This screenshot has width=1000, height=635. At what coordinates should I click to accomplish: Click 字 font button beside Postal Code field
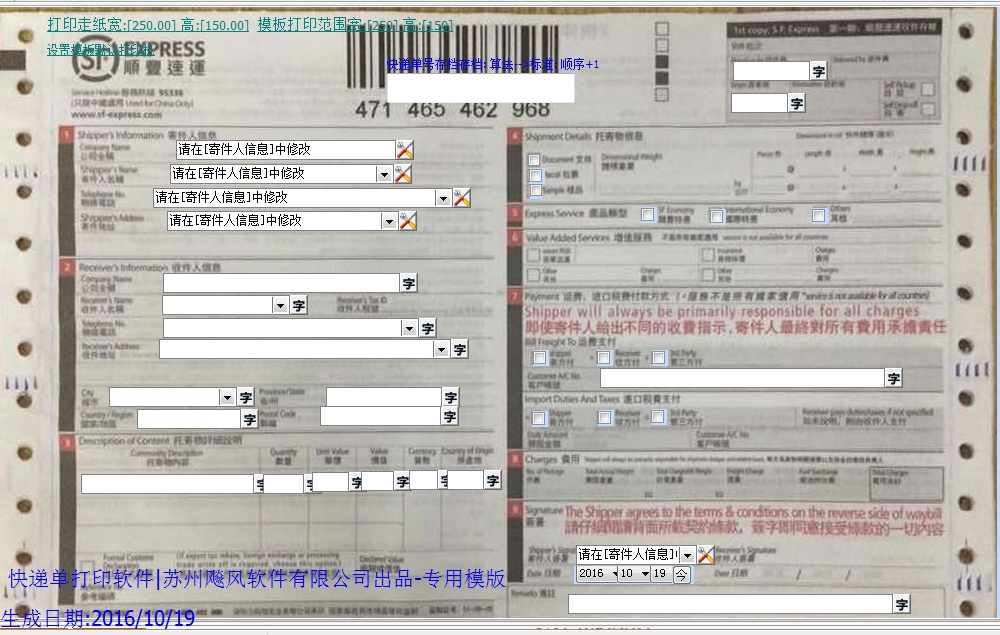[450, 416]
